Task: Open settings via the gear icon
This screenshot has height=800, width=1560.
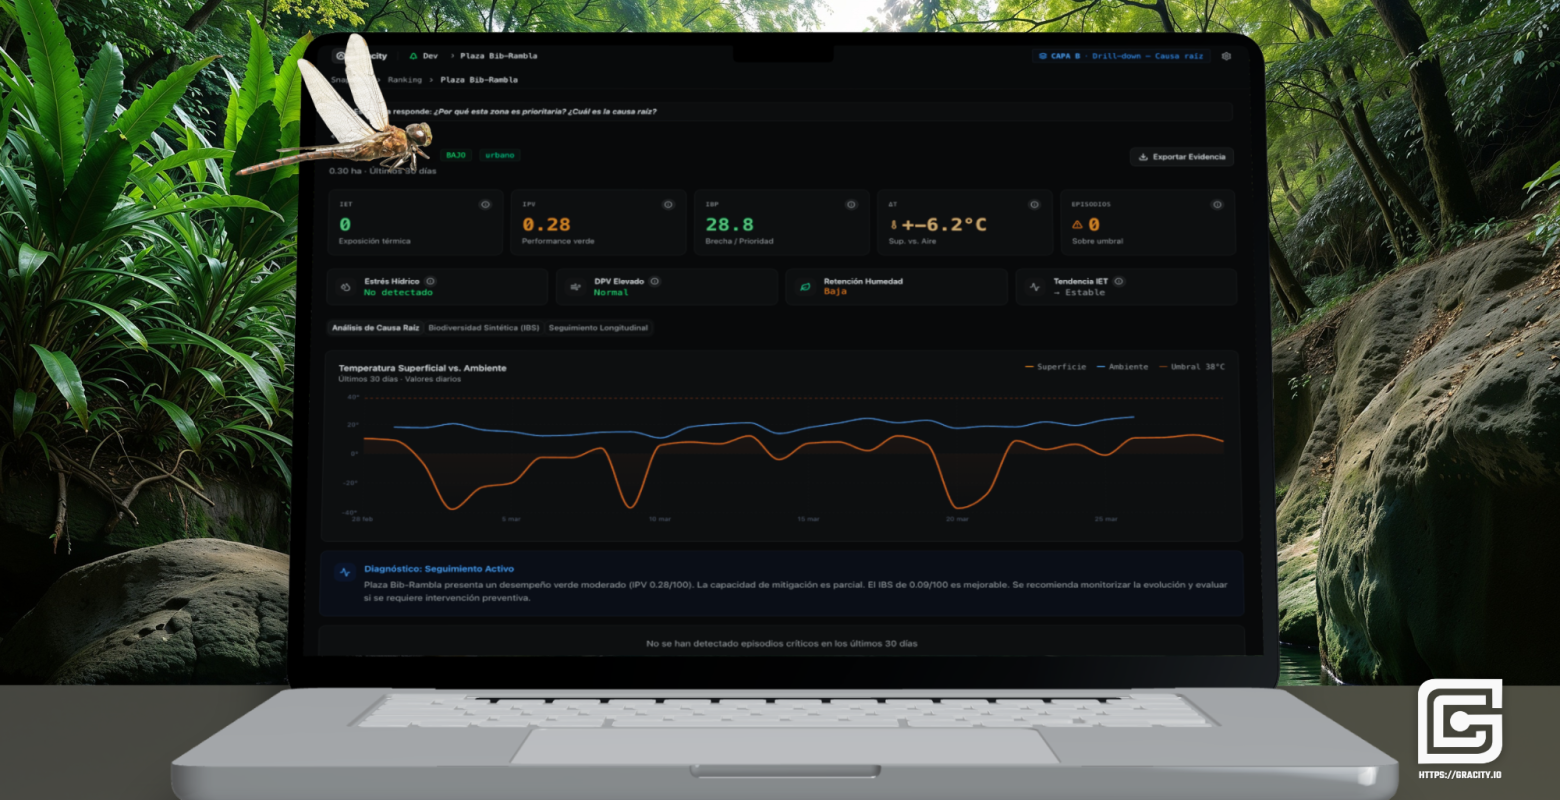Action: tap(1227, 57)
